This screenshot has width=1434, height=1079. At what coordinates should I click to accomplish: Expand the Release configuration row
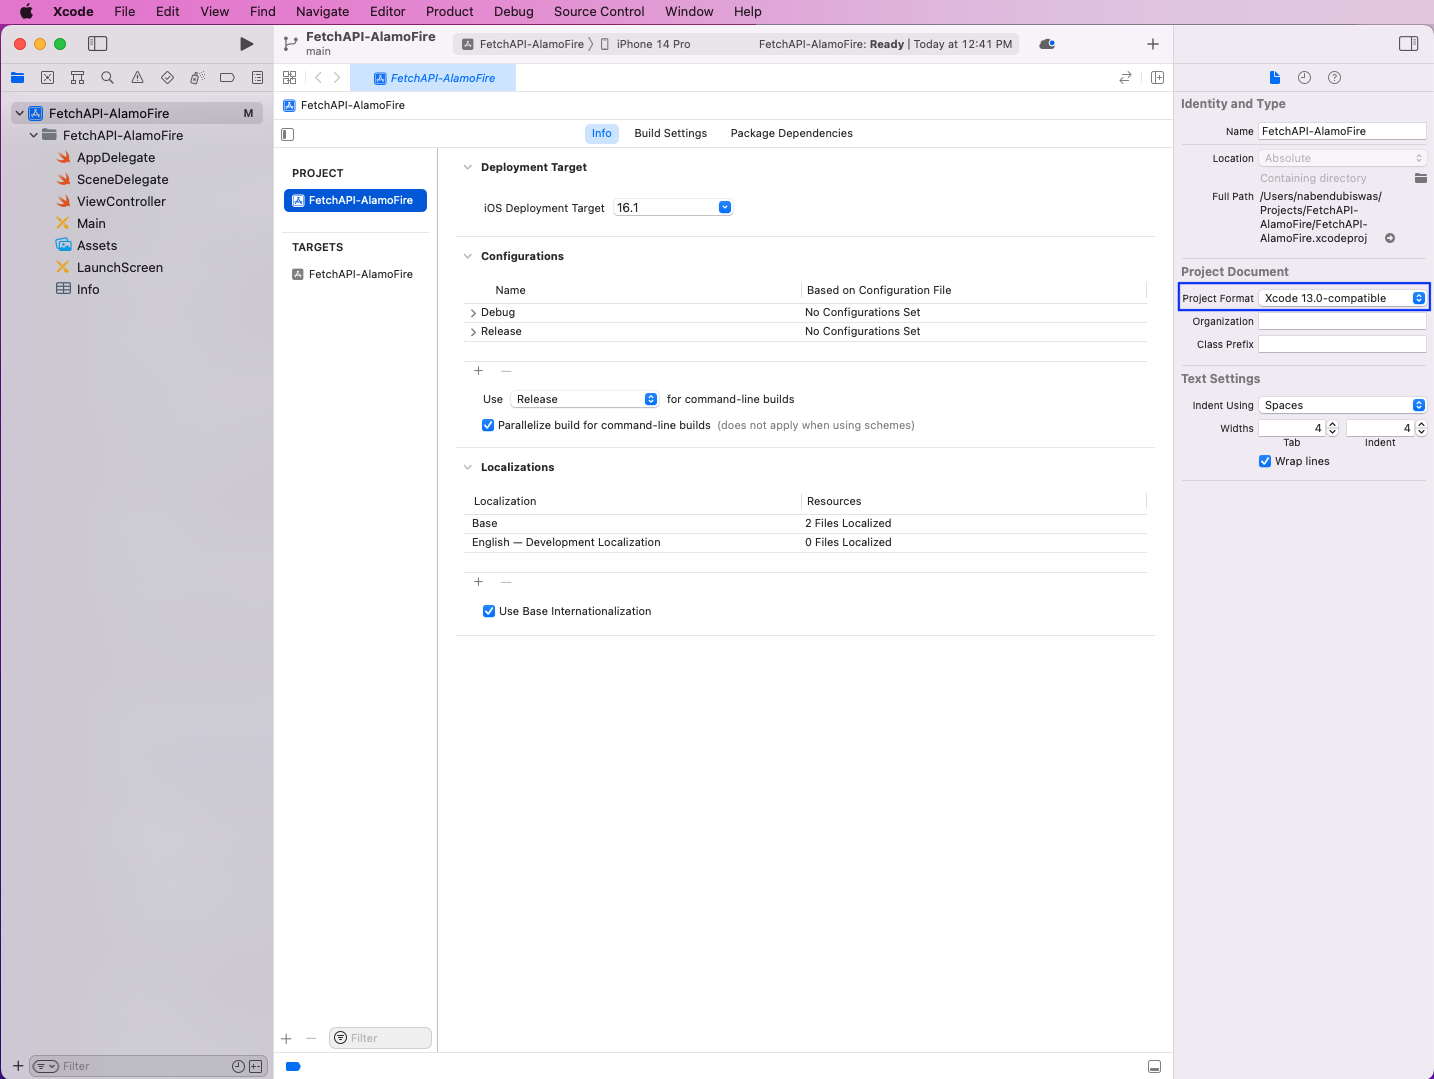pyautogui.click(x=473, y=332)
